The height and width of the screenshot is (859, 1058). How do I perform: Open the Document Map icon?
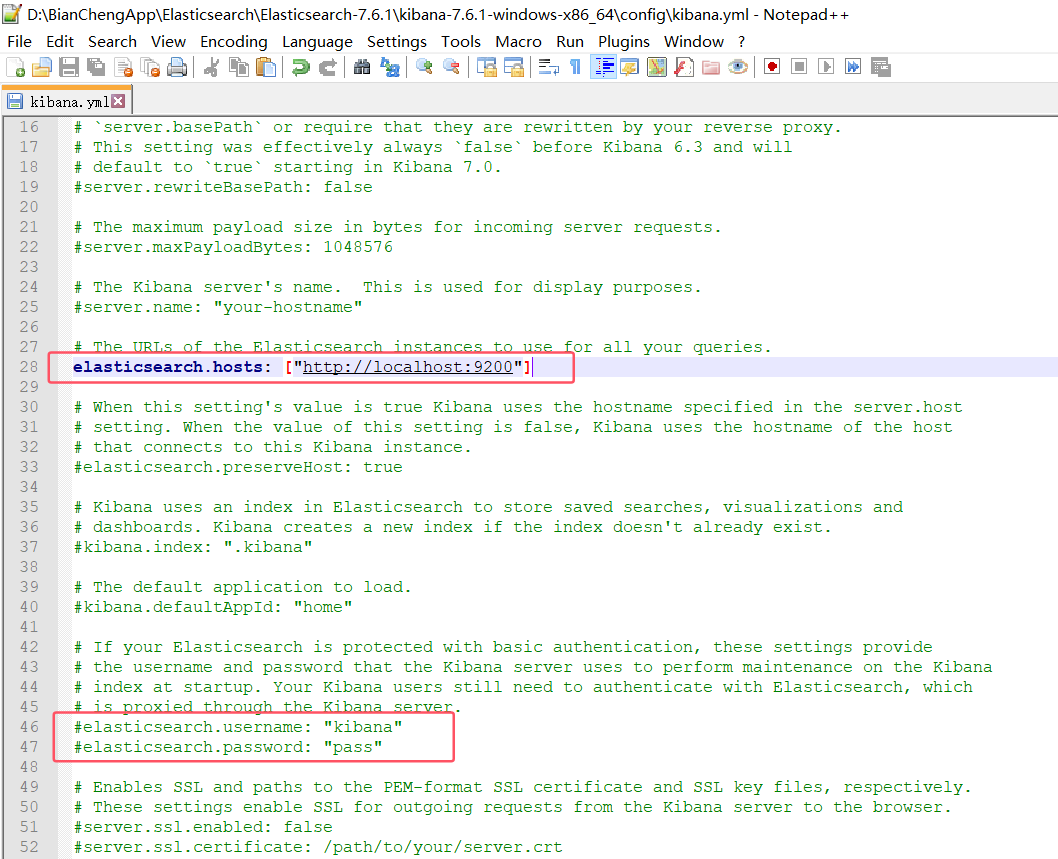[x=657, y=67]
